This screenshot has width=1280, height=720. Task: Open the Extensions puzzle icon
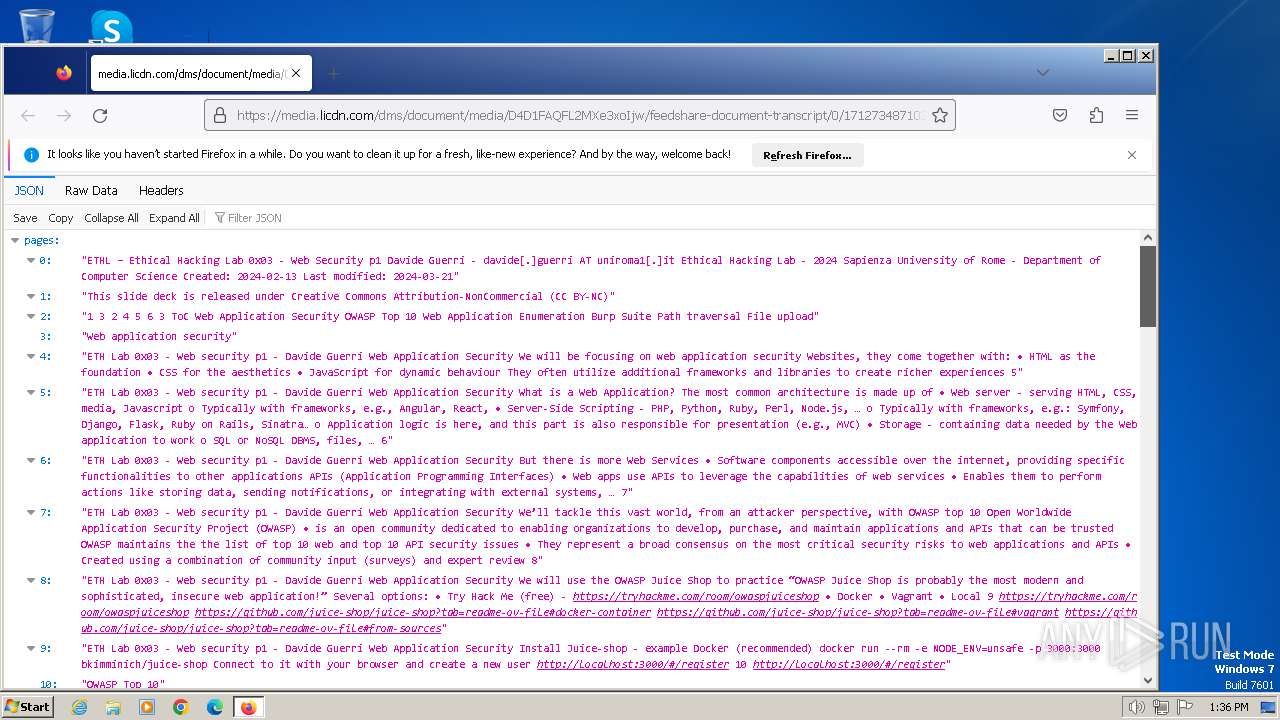point(1096,116)
